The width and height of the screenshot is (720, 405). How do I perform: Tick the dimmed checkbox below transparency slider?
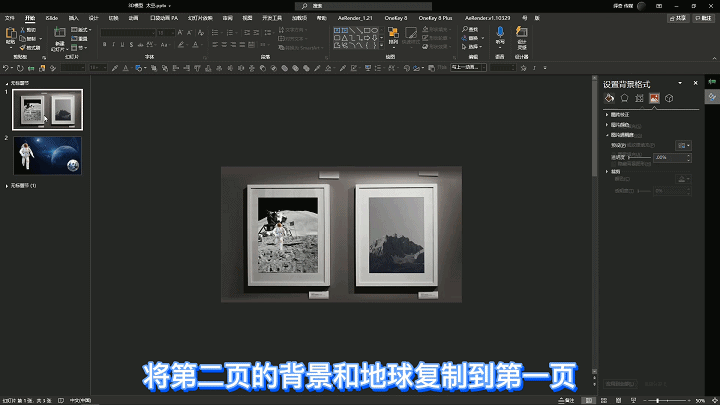(x=614, y=164)
